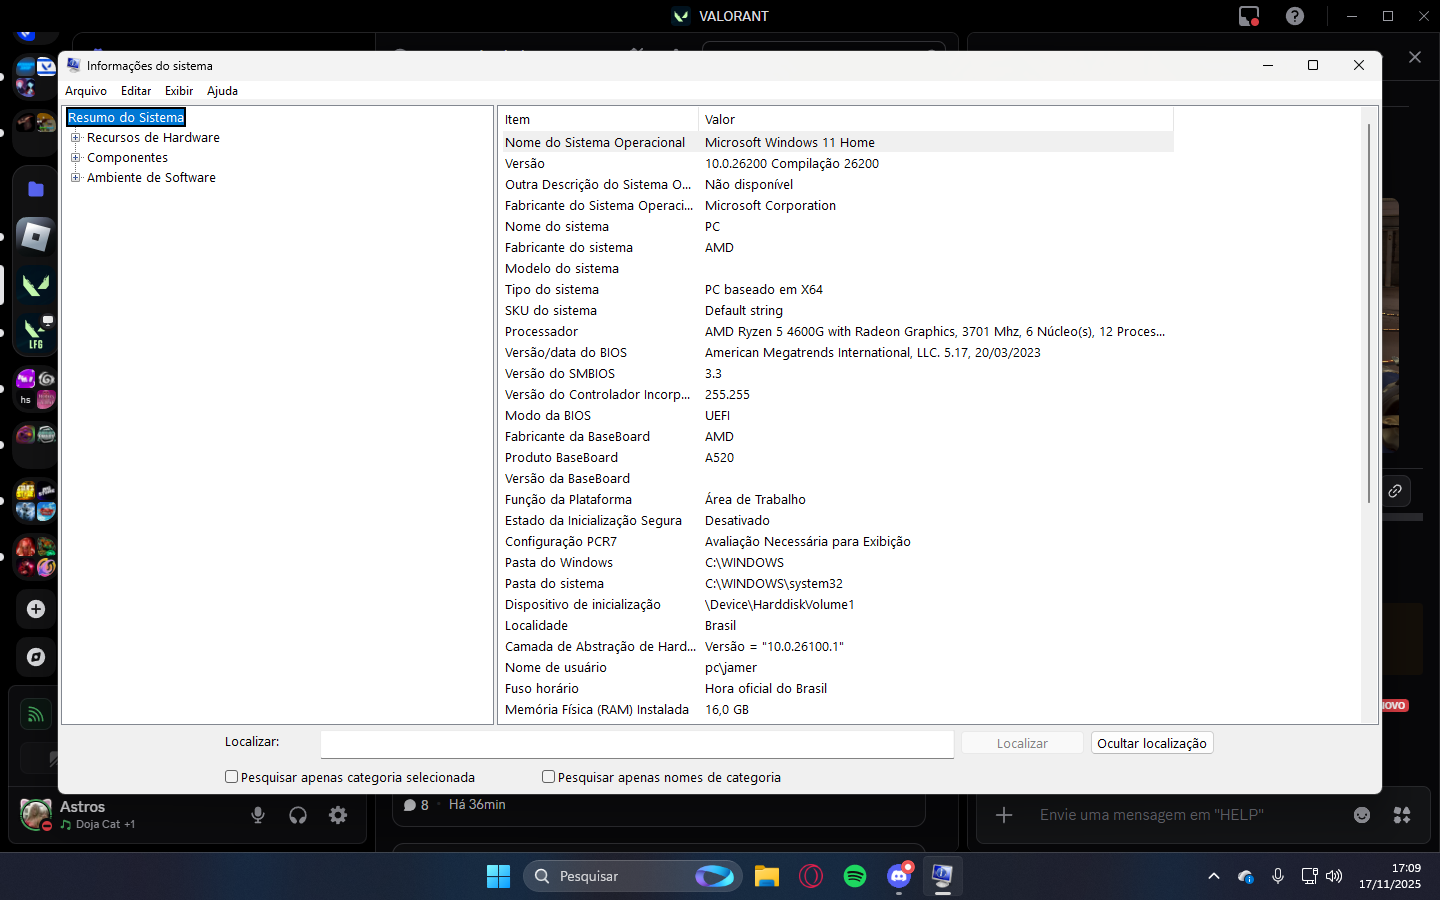
Task: Open the emoji picker in Discord chat
Action: tap(1362, 815)
